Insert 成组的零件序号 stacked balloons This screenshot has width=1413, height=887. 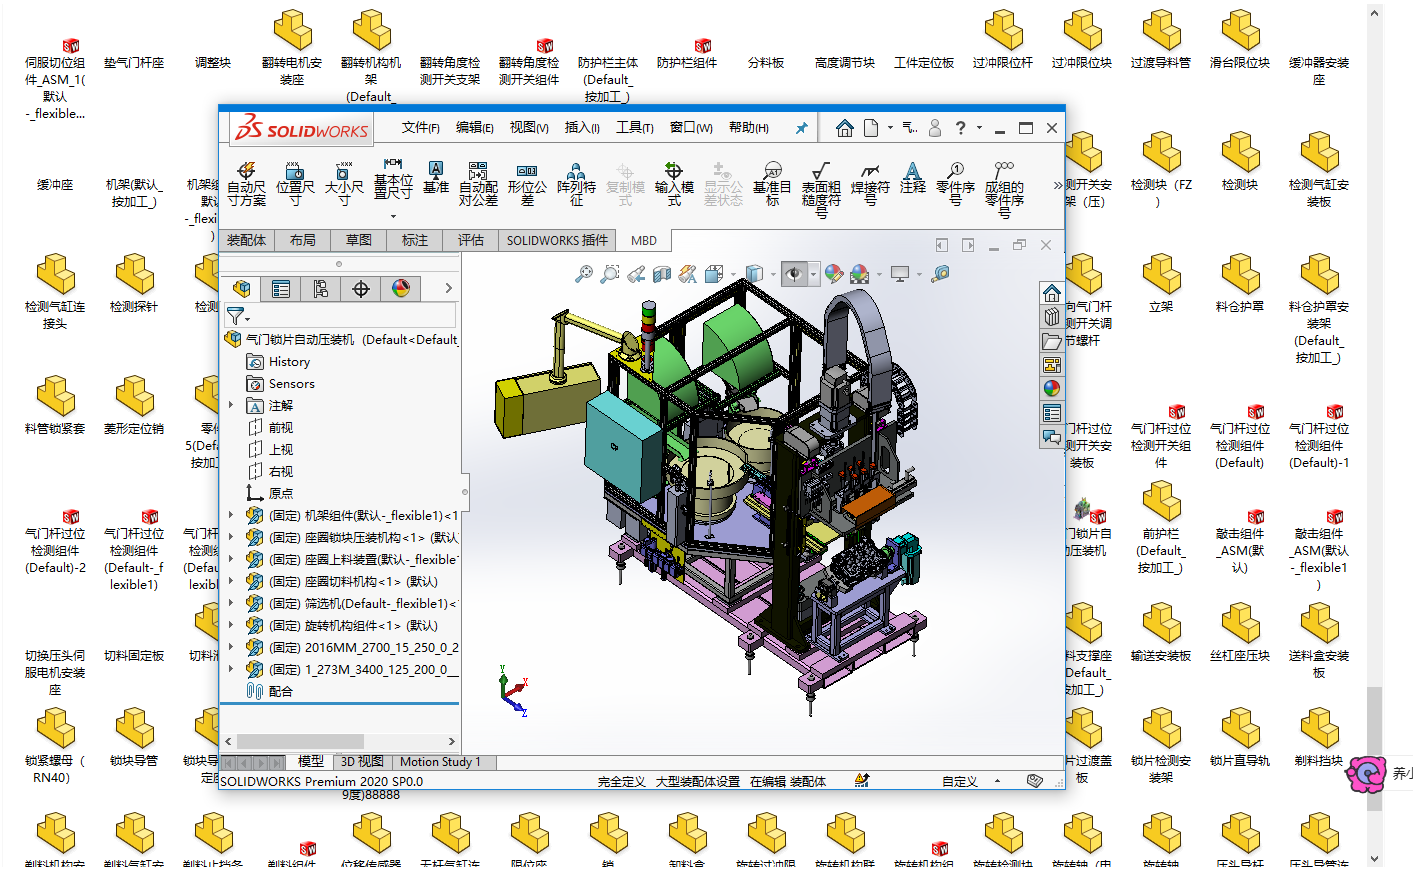(1004, 189)
